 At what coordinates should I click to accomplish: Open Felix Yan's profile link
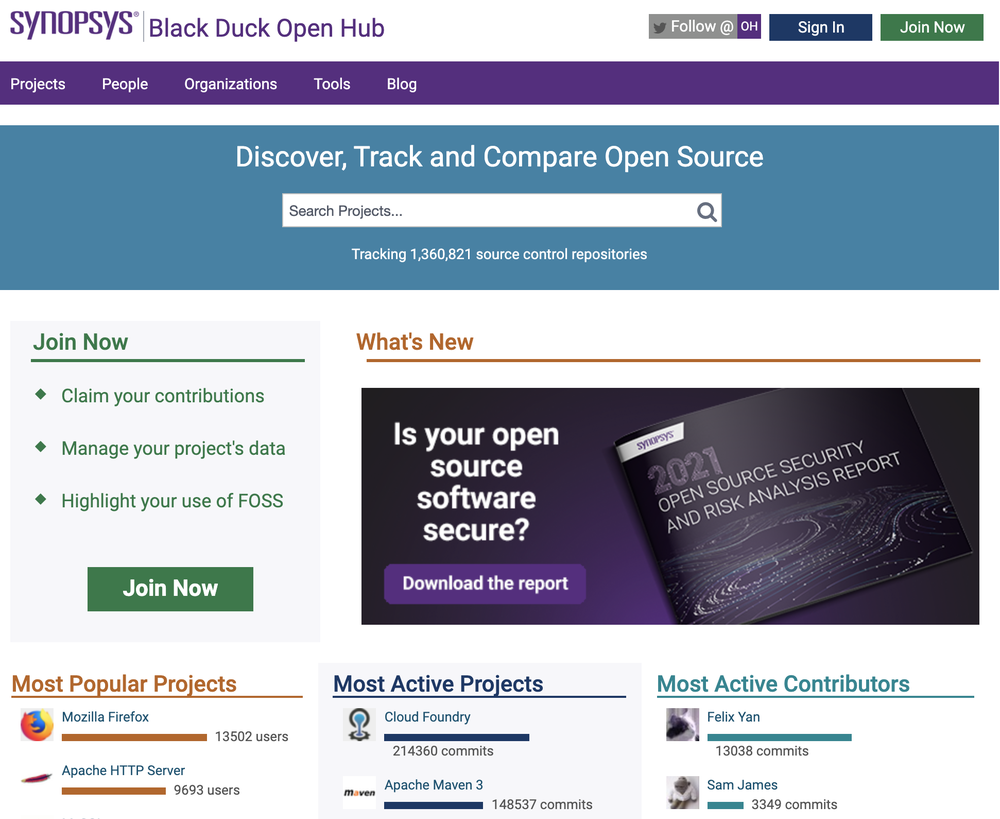click(733, 717)
